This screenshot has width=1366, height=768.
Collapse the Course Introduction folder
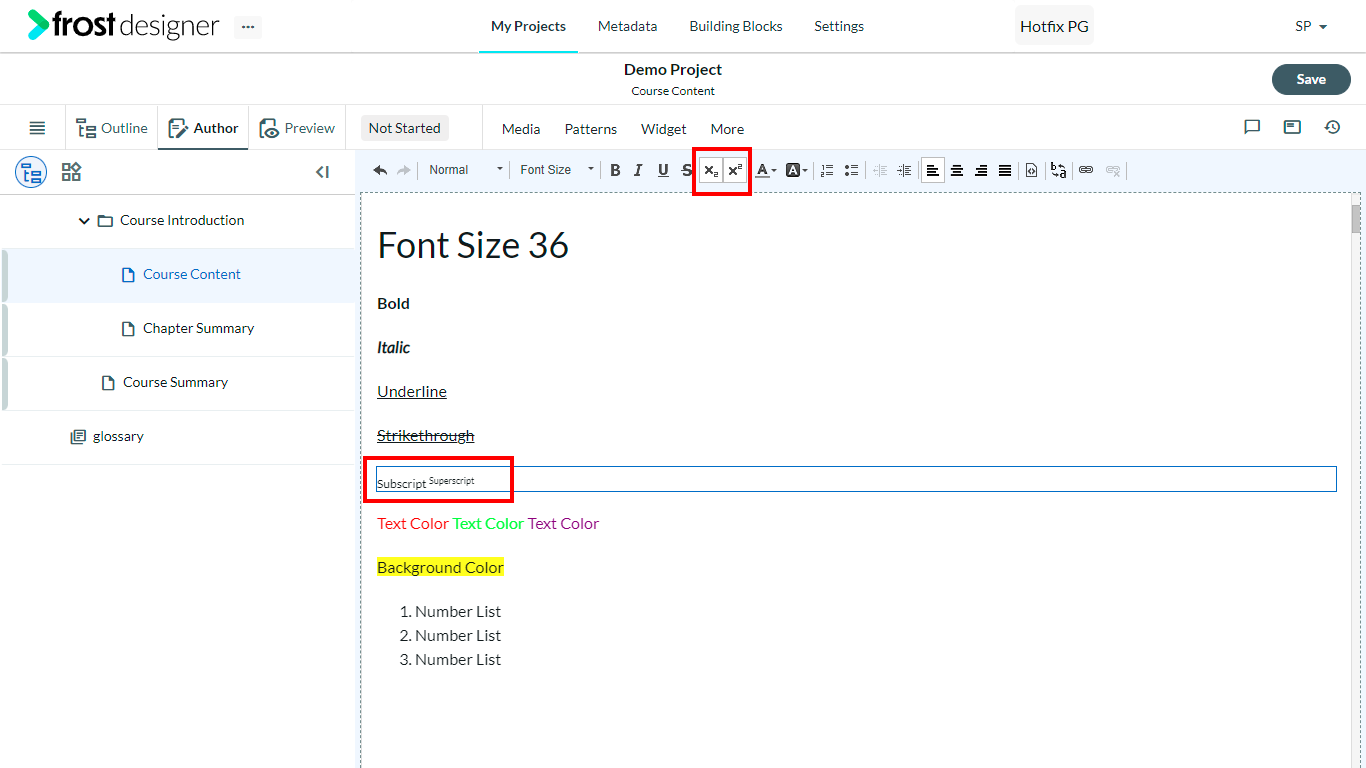(x=84, y=220)
